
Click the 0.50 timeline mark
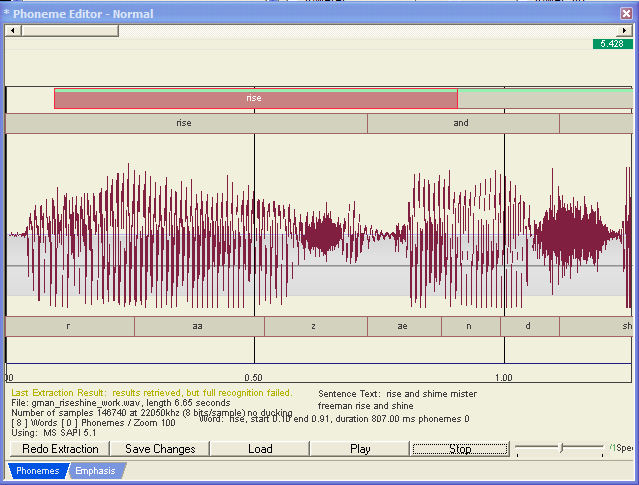253,377
